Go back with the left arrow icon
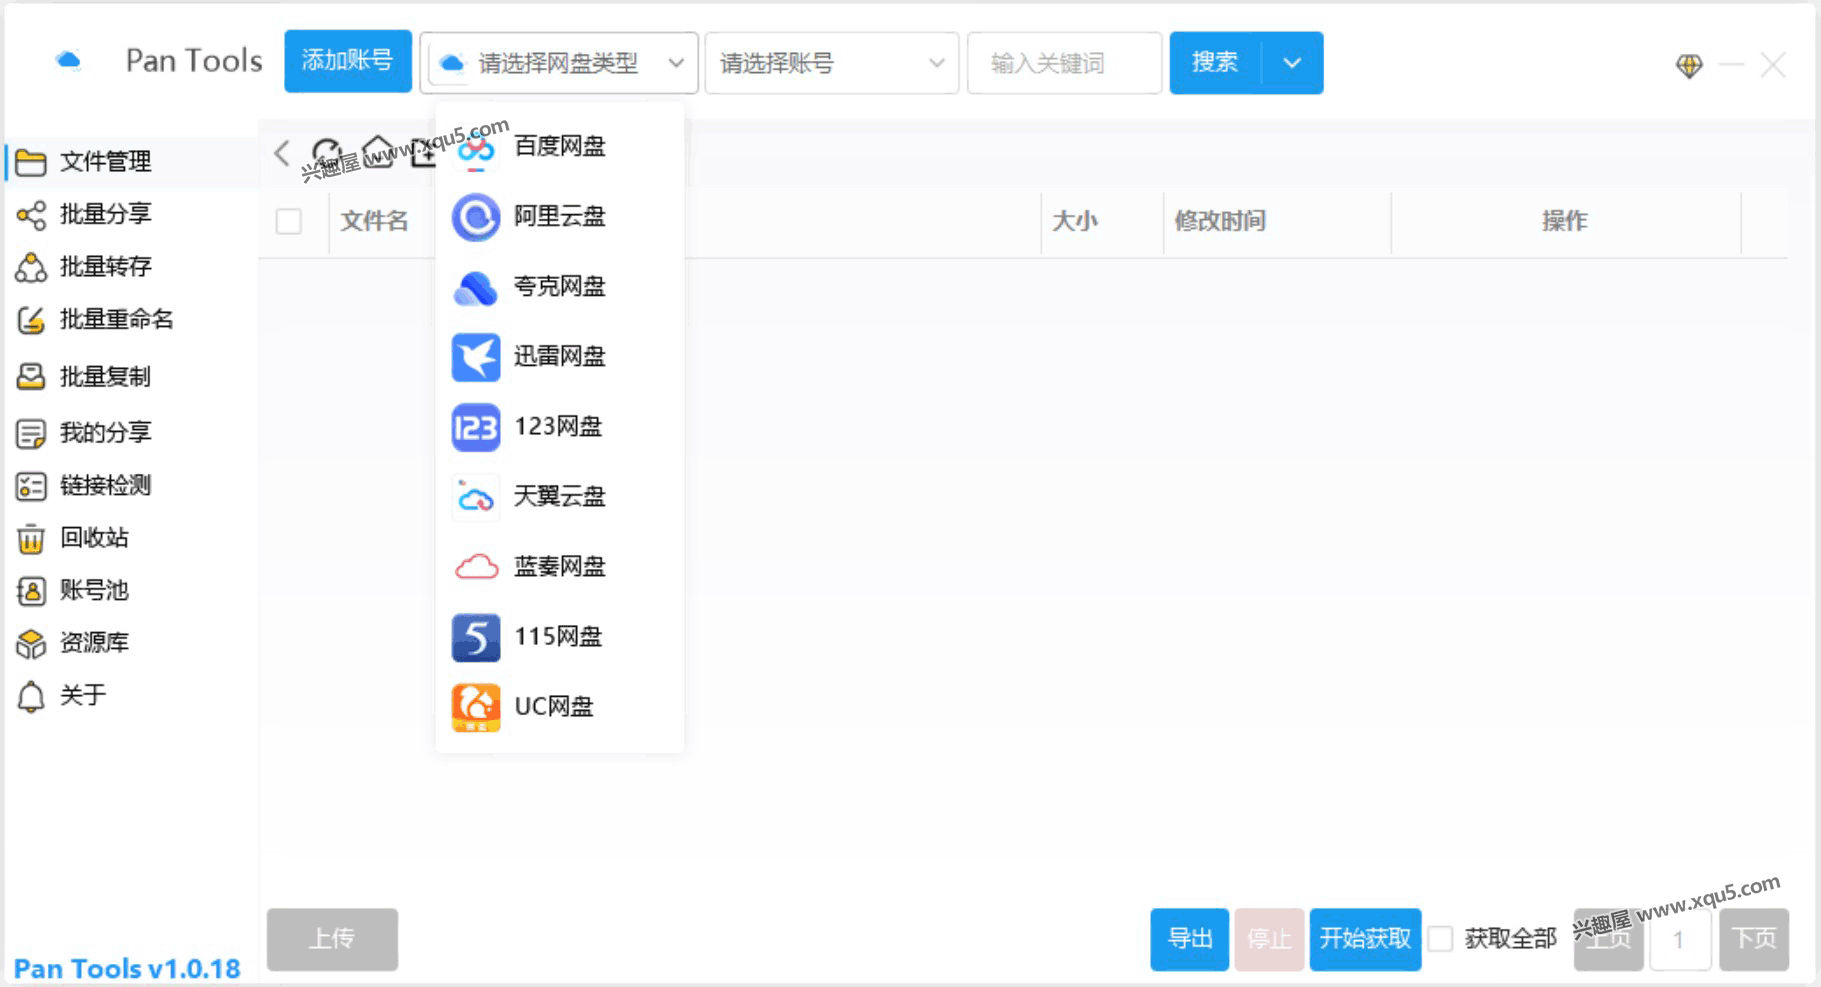This screenshot has width=1821, height=987. tap(282, 153)
